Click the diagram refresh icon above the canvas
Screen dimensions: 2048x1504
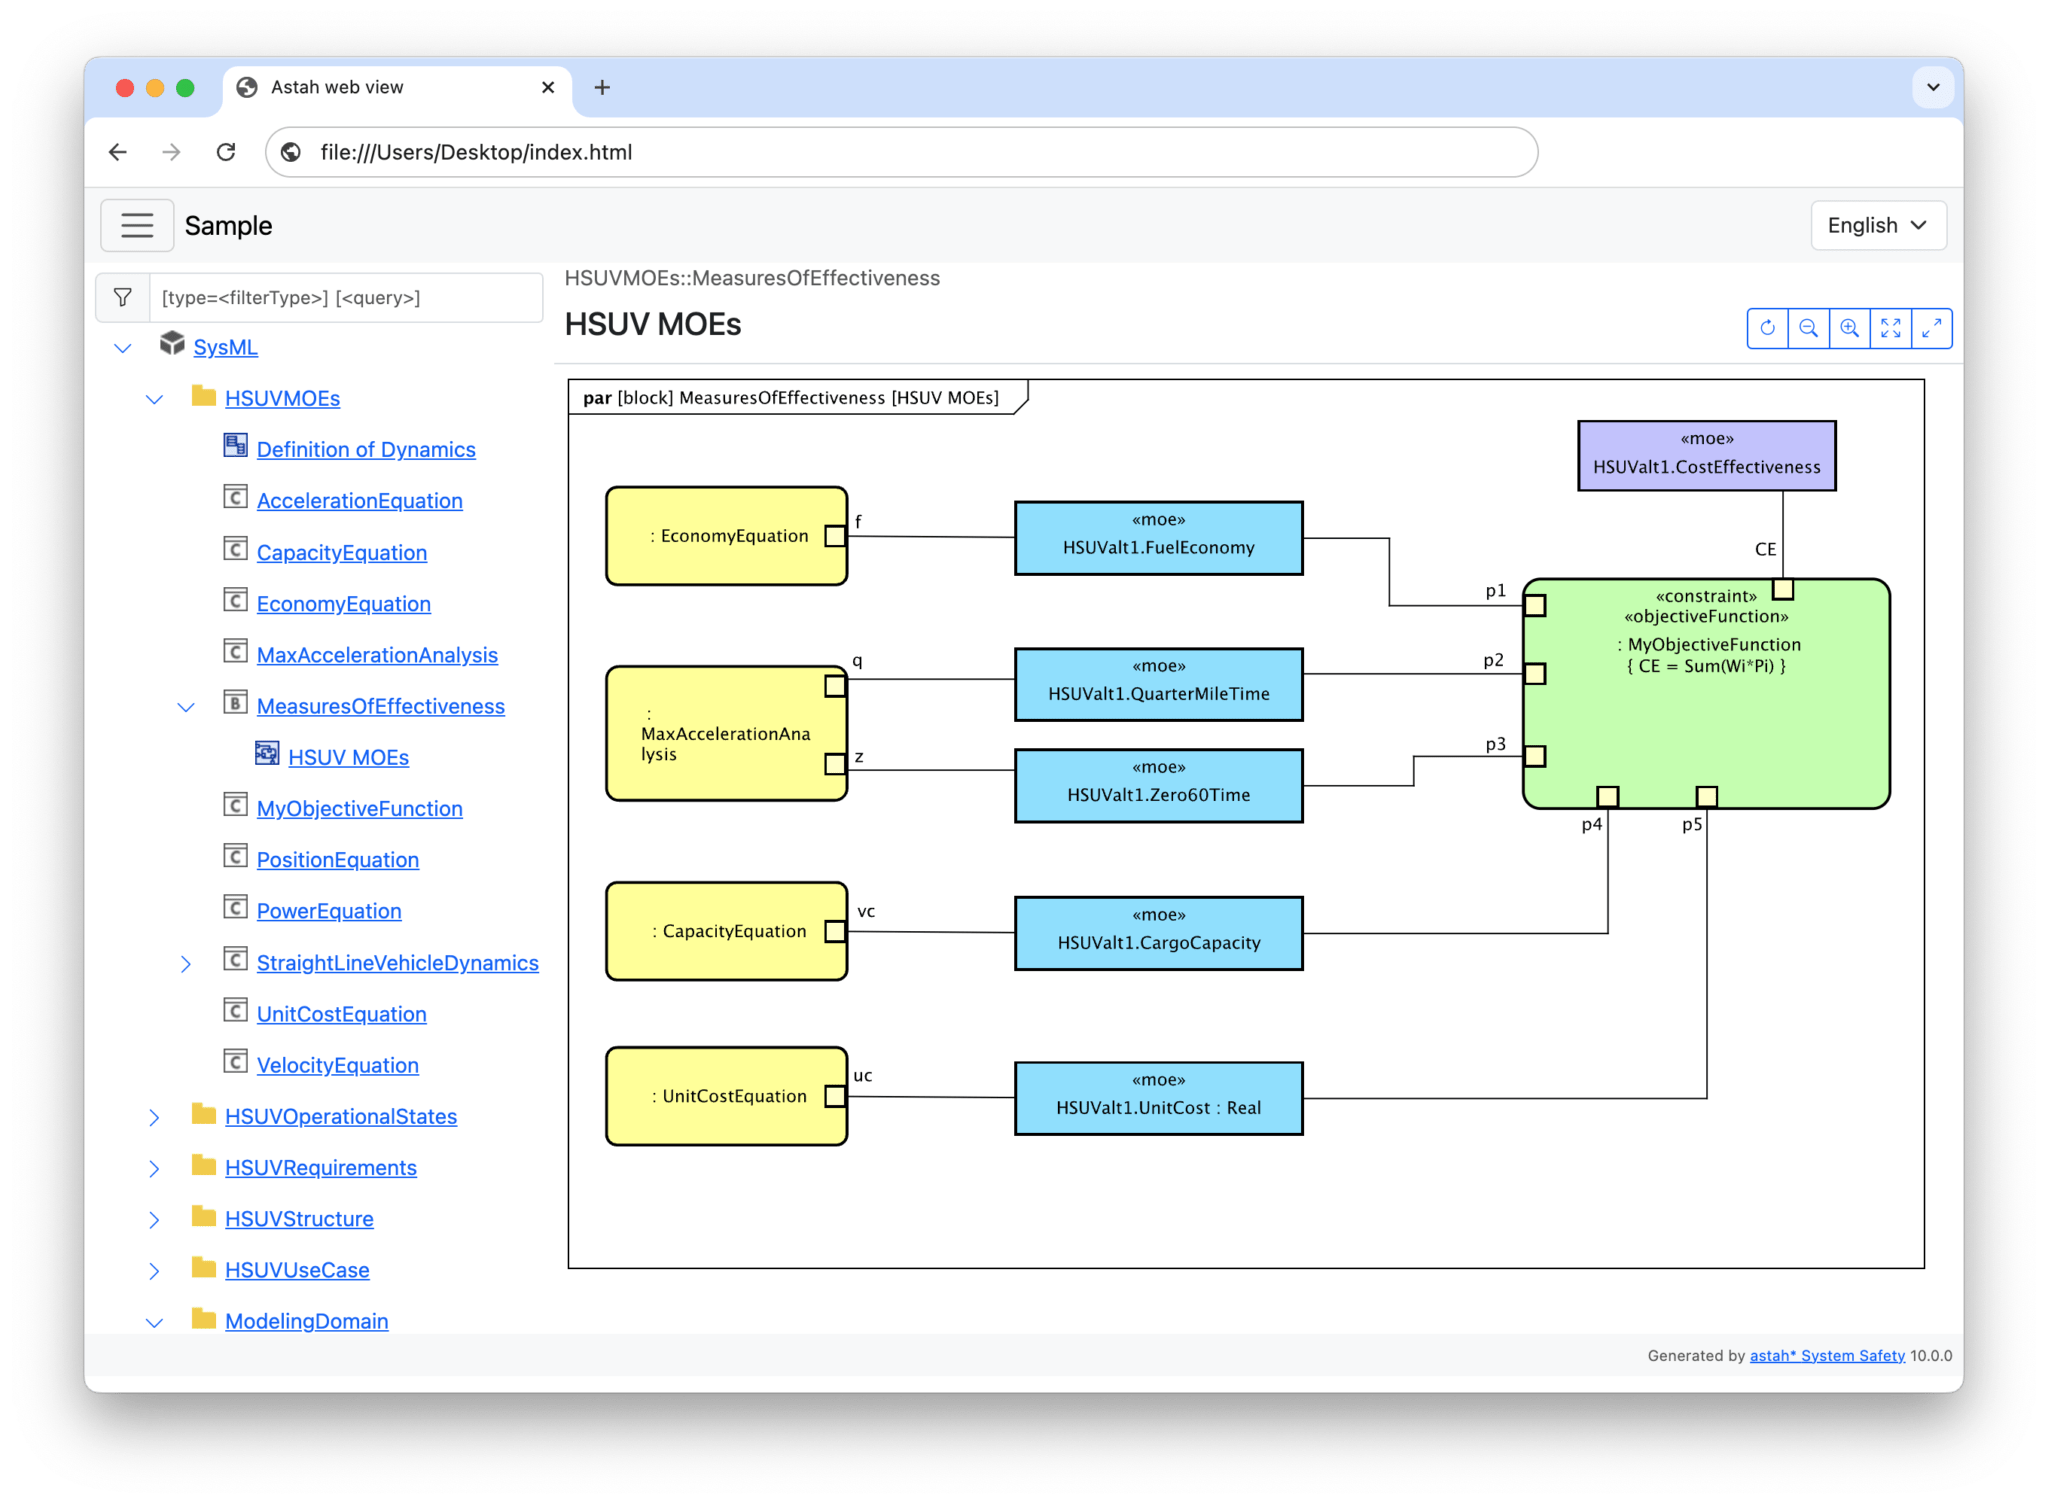(x=1768, y=328)
